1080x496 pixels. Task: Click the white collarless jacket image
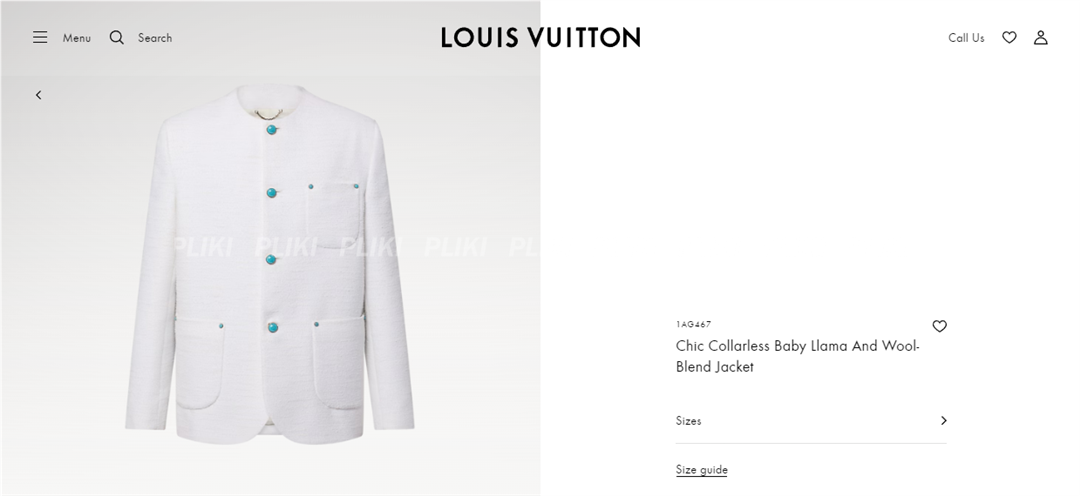coord(270,264)
